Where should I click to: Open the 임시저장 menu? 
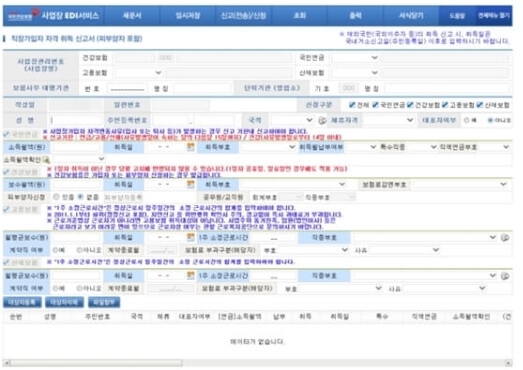[188, 15]
